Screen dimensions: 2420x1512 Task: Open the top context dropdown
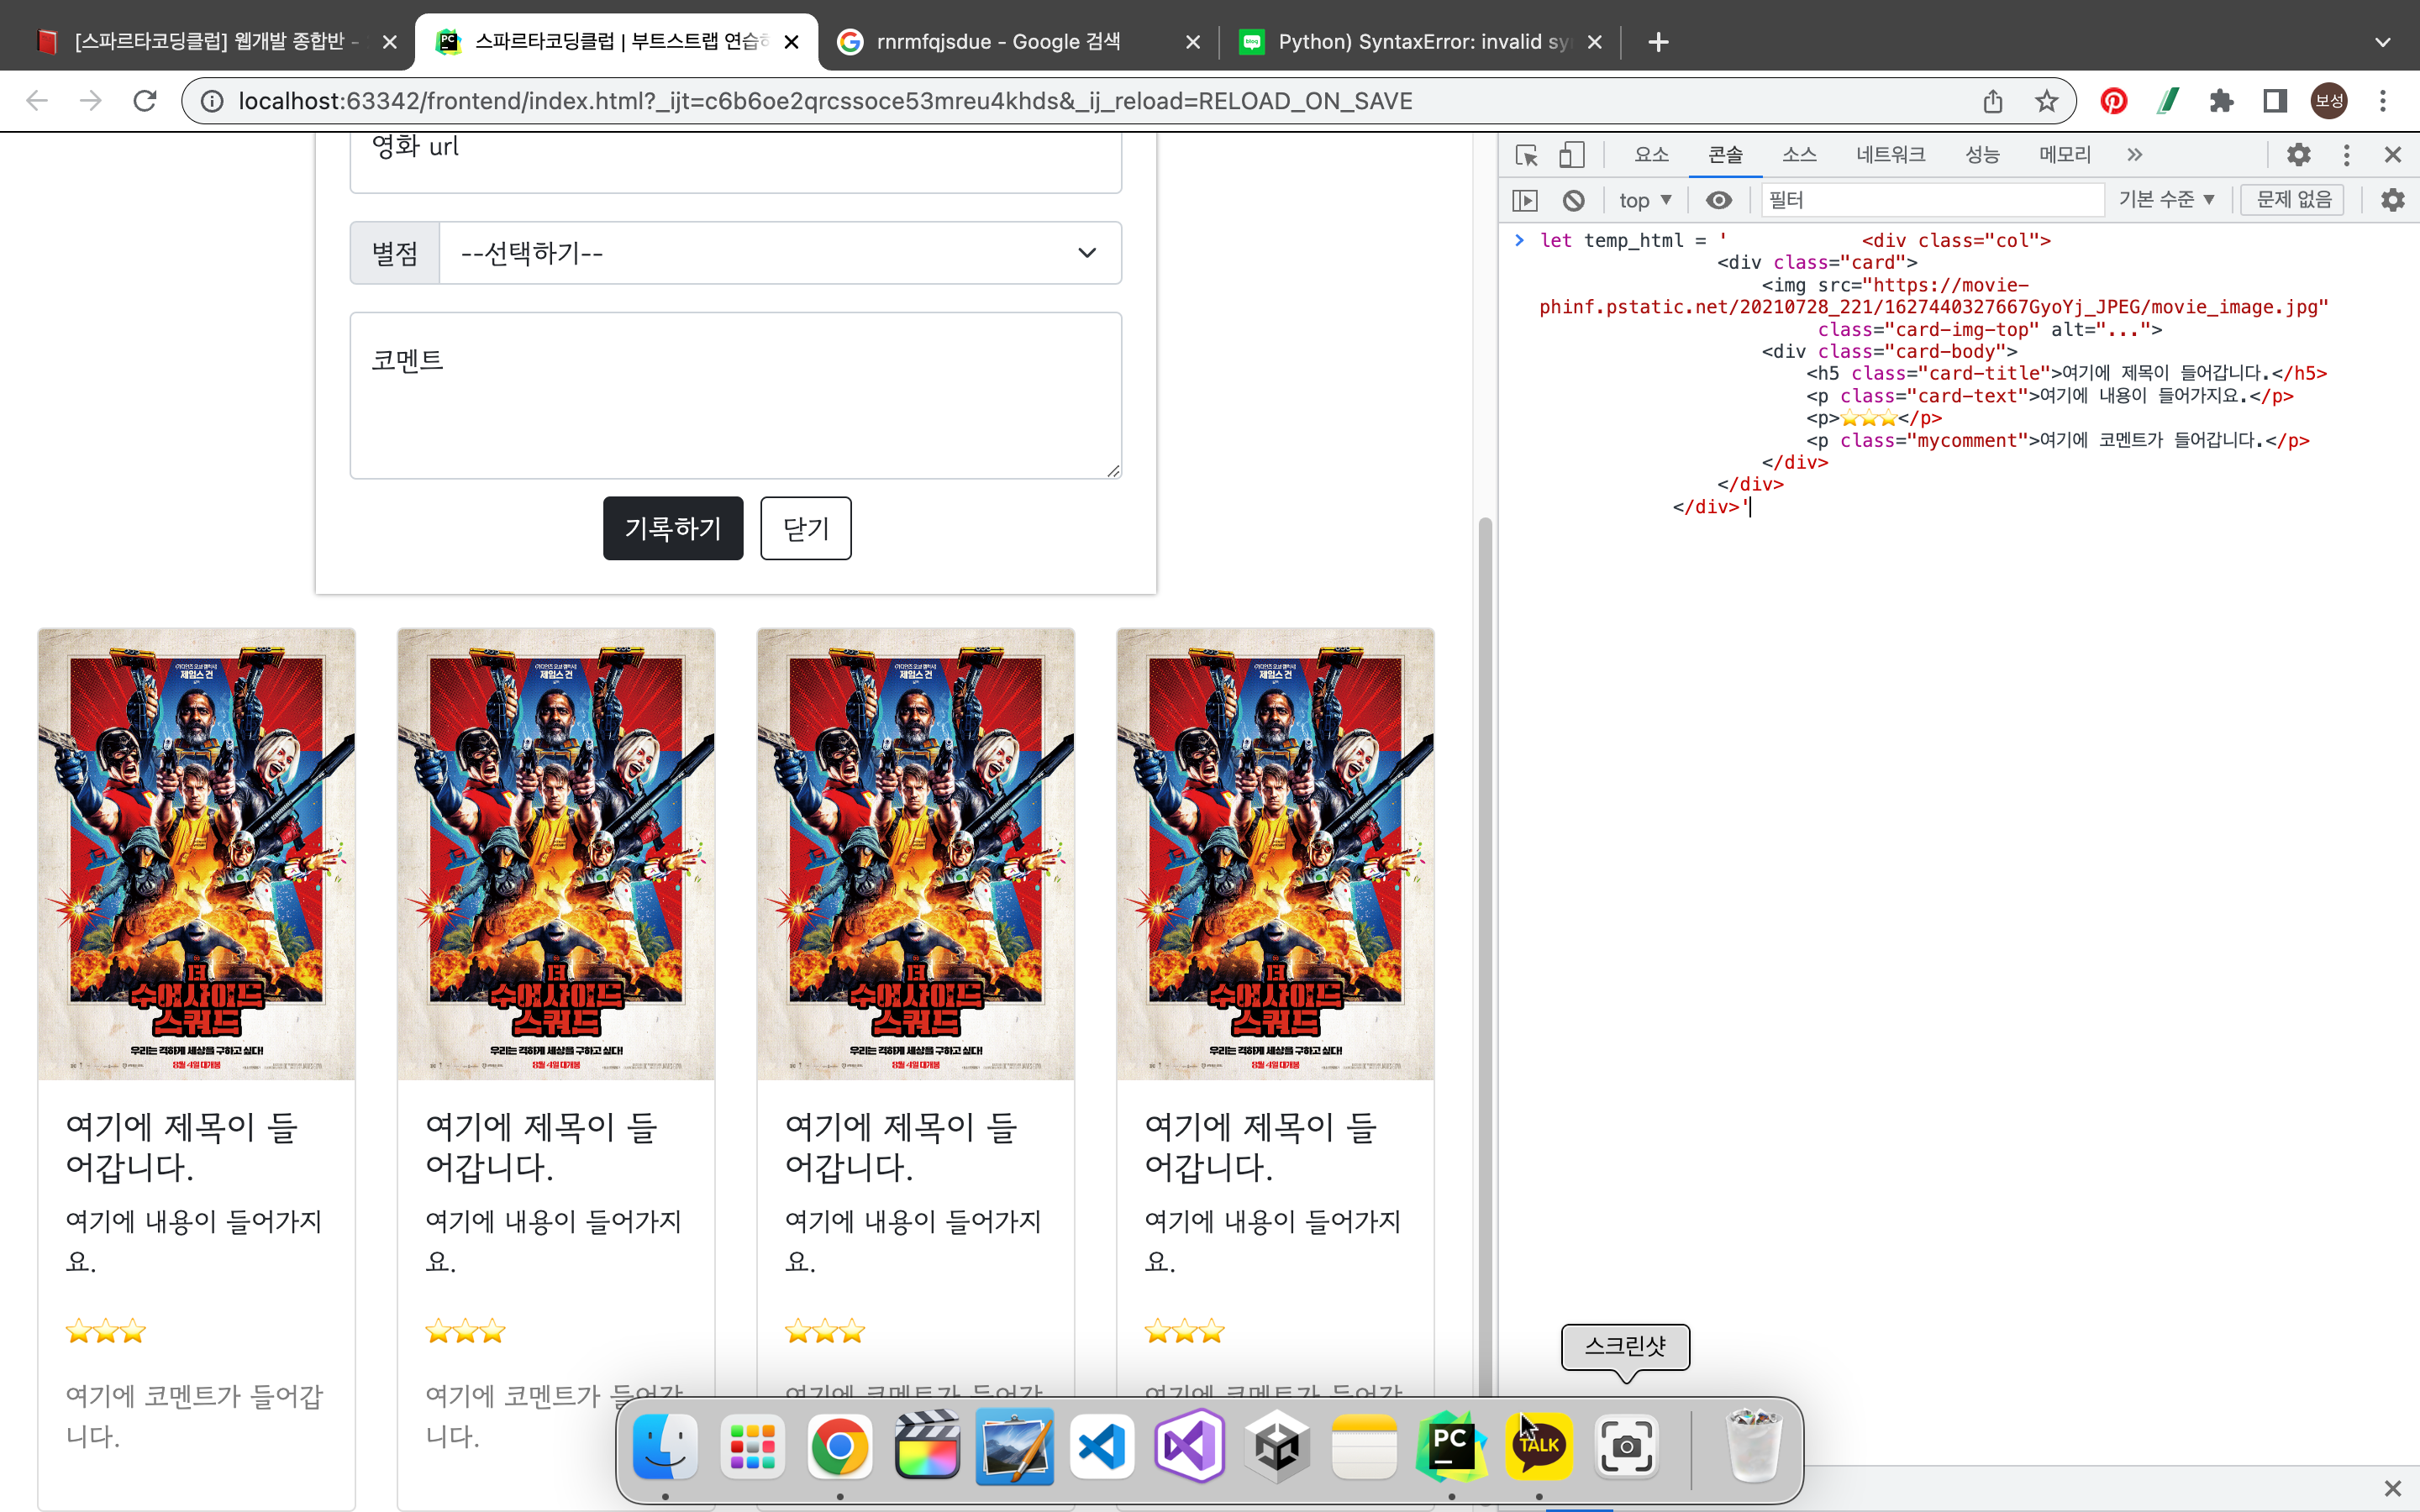point(1645,200)
